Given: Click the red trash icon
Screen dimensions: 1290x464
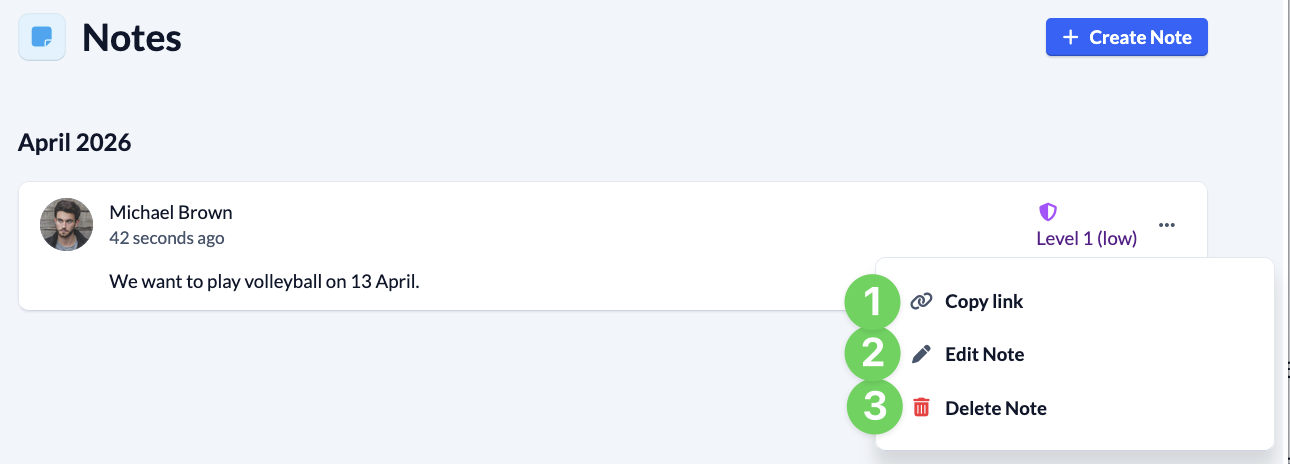Looking at the screenshot, I should pos(921,407).
